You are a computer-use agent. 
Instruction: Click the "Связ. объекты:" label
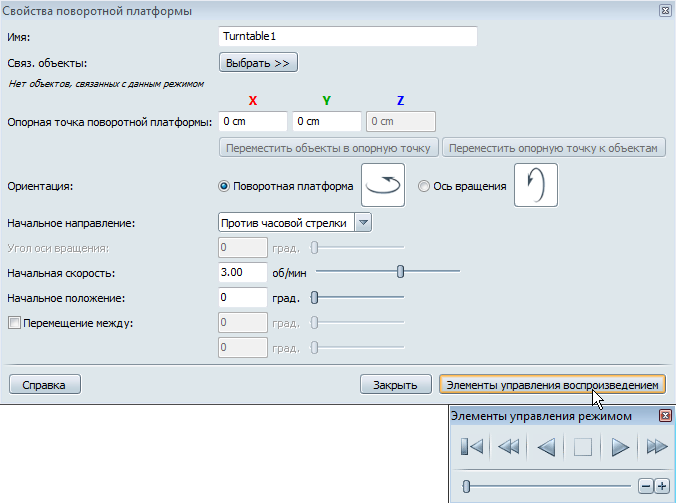pos(47,63)
